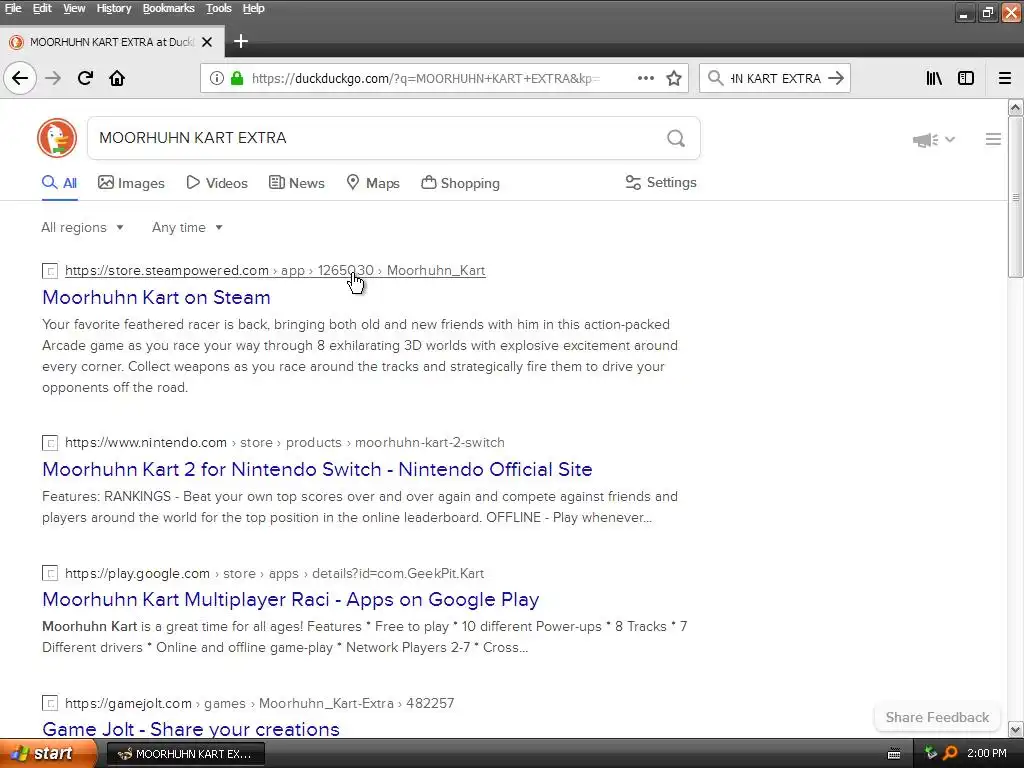Expand the All regions filter
The height and width of the screenshot is (768, 1024).
[x=82, y=227]
